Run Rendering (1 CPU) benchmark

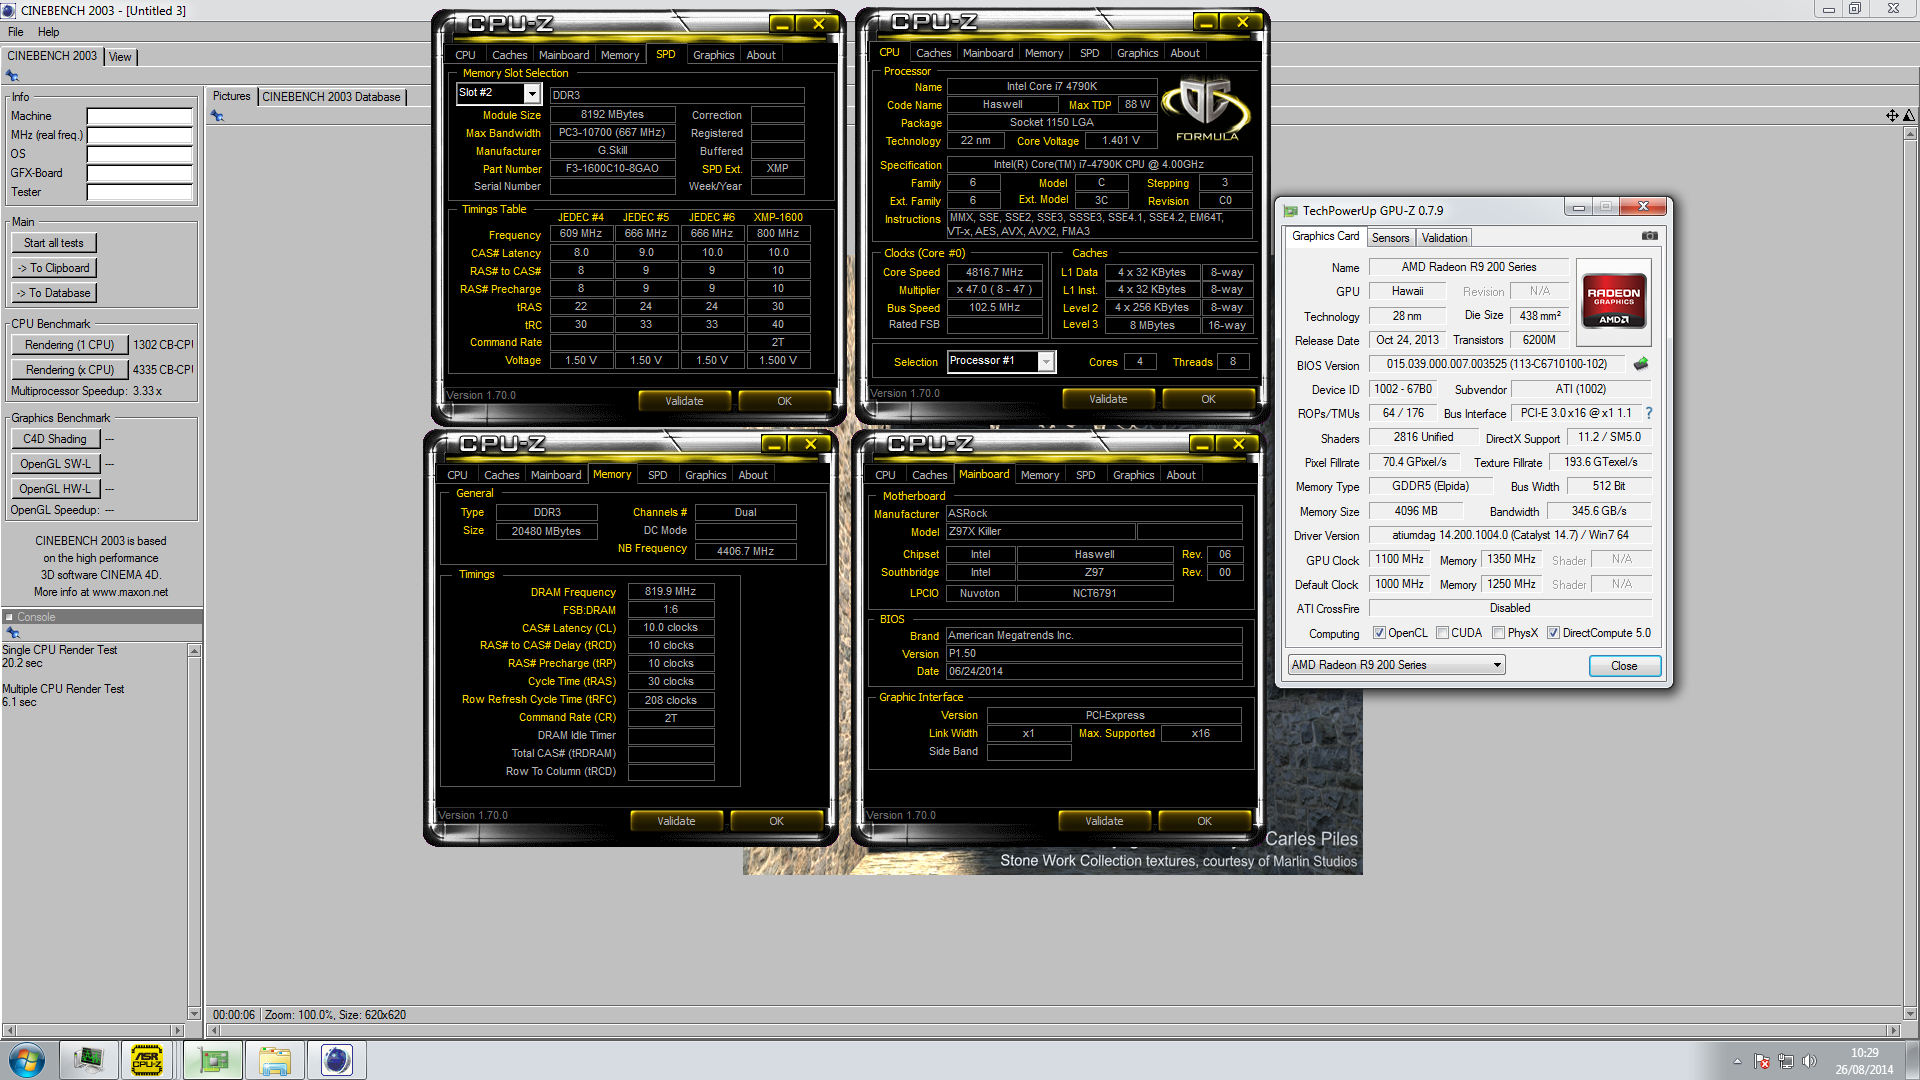click(70, 345)
